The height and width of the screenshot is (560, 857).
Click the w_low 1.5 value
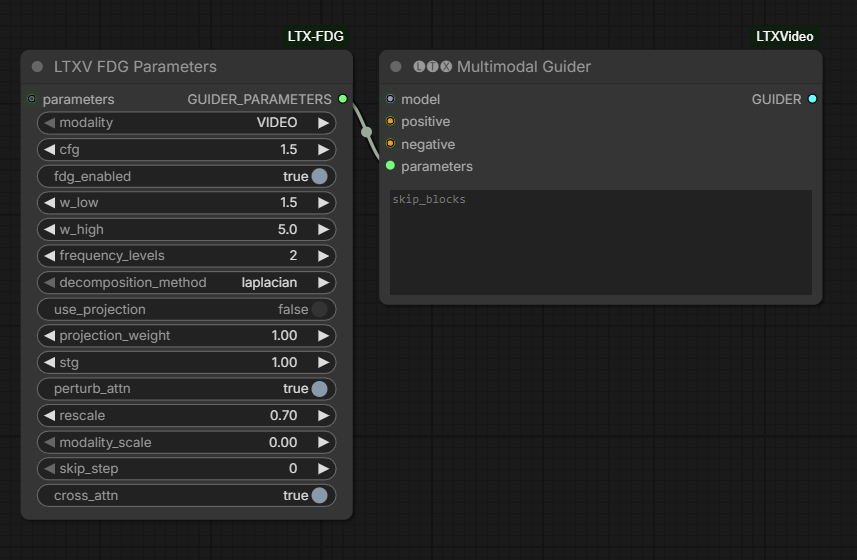point(289,203)
